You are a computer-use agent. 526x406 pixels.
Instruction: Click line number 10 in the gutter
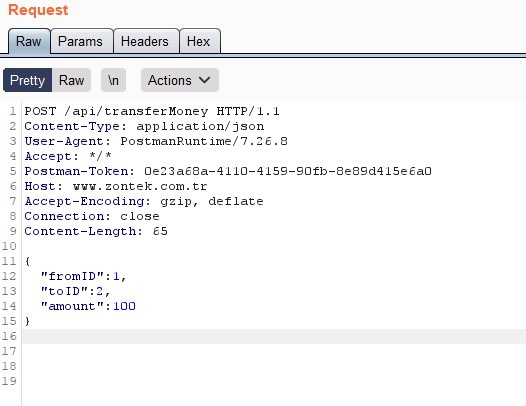point(9,246)
